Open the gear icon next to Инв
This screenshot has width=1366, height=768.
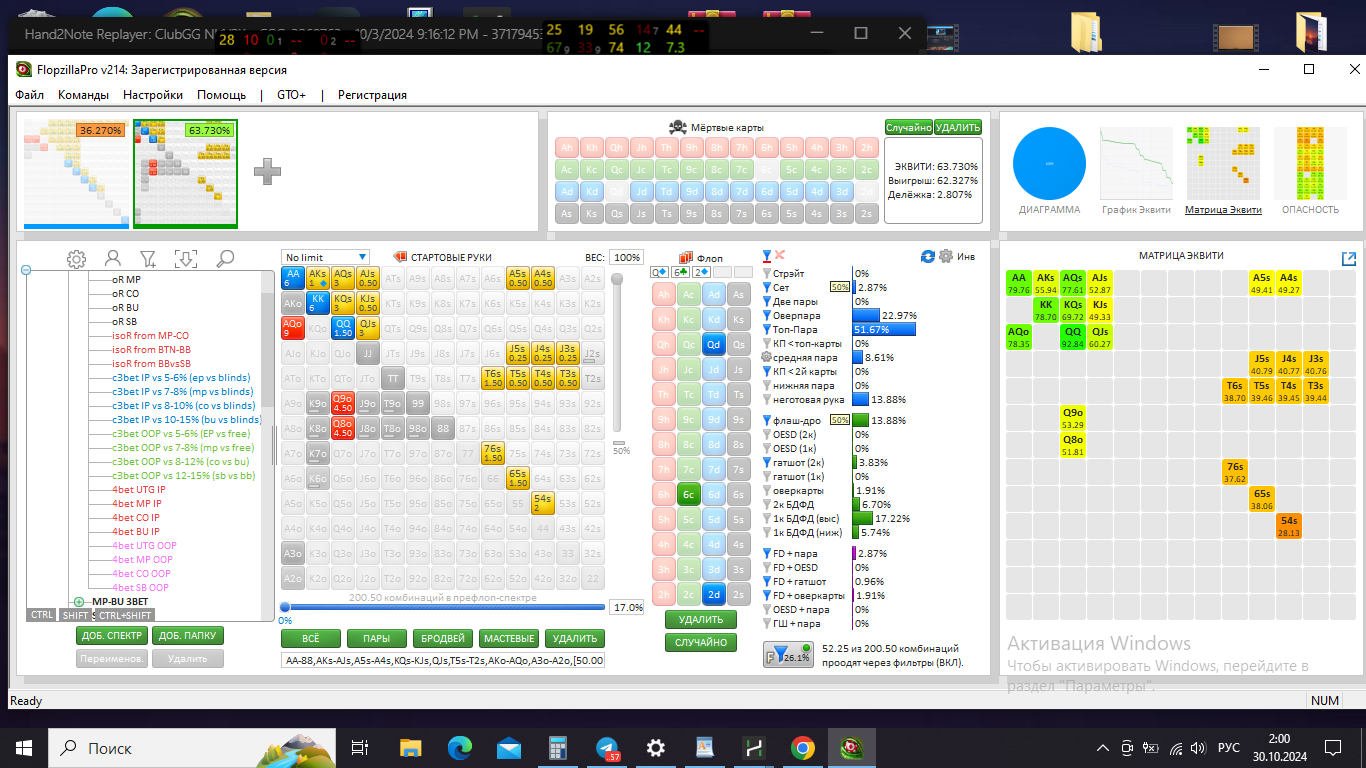coord(945,256)
